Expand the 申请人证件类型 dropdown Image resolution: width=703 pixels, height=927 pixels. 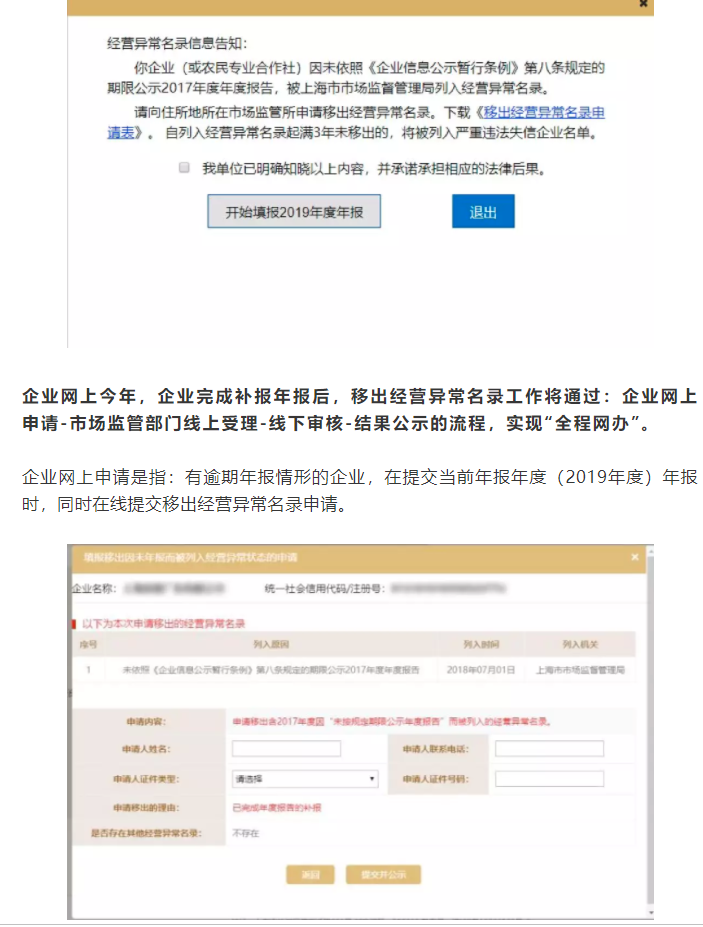tap(304, 778)
